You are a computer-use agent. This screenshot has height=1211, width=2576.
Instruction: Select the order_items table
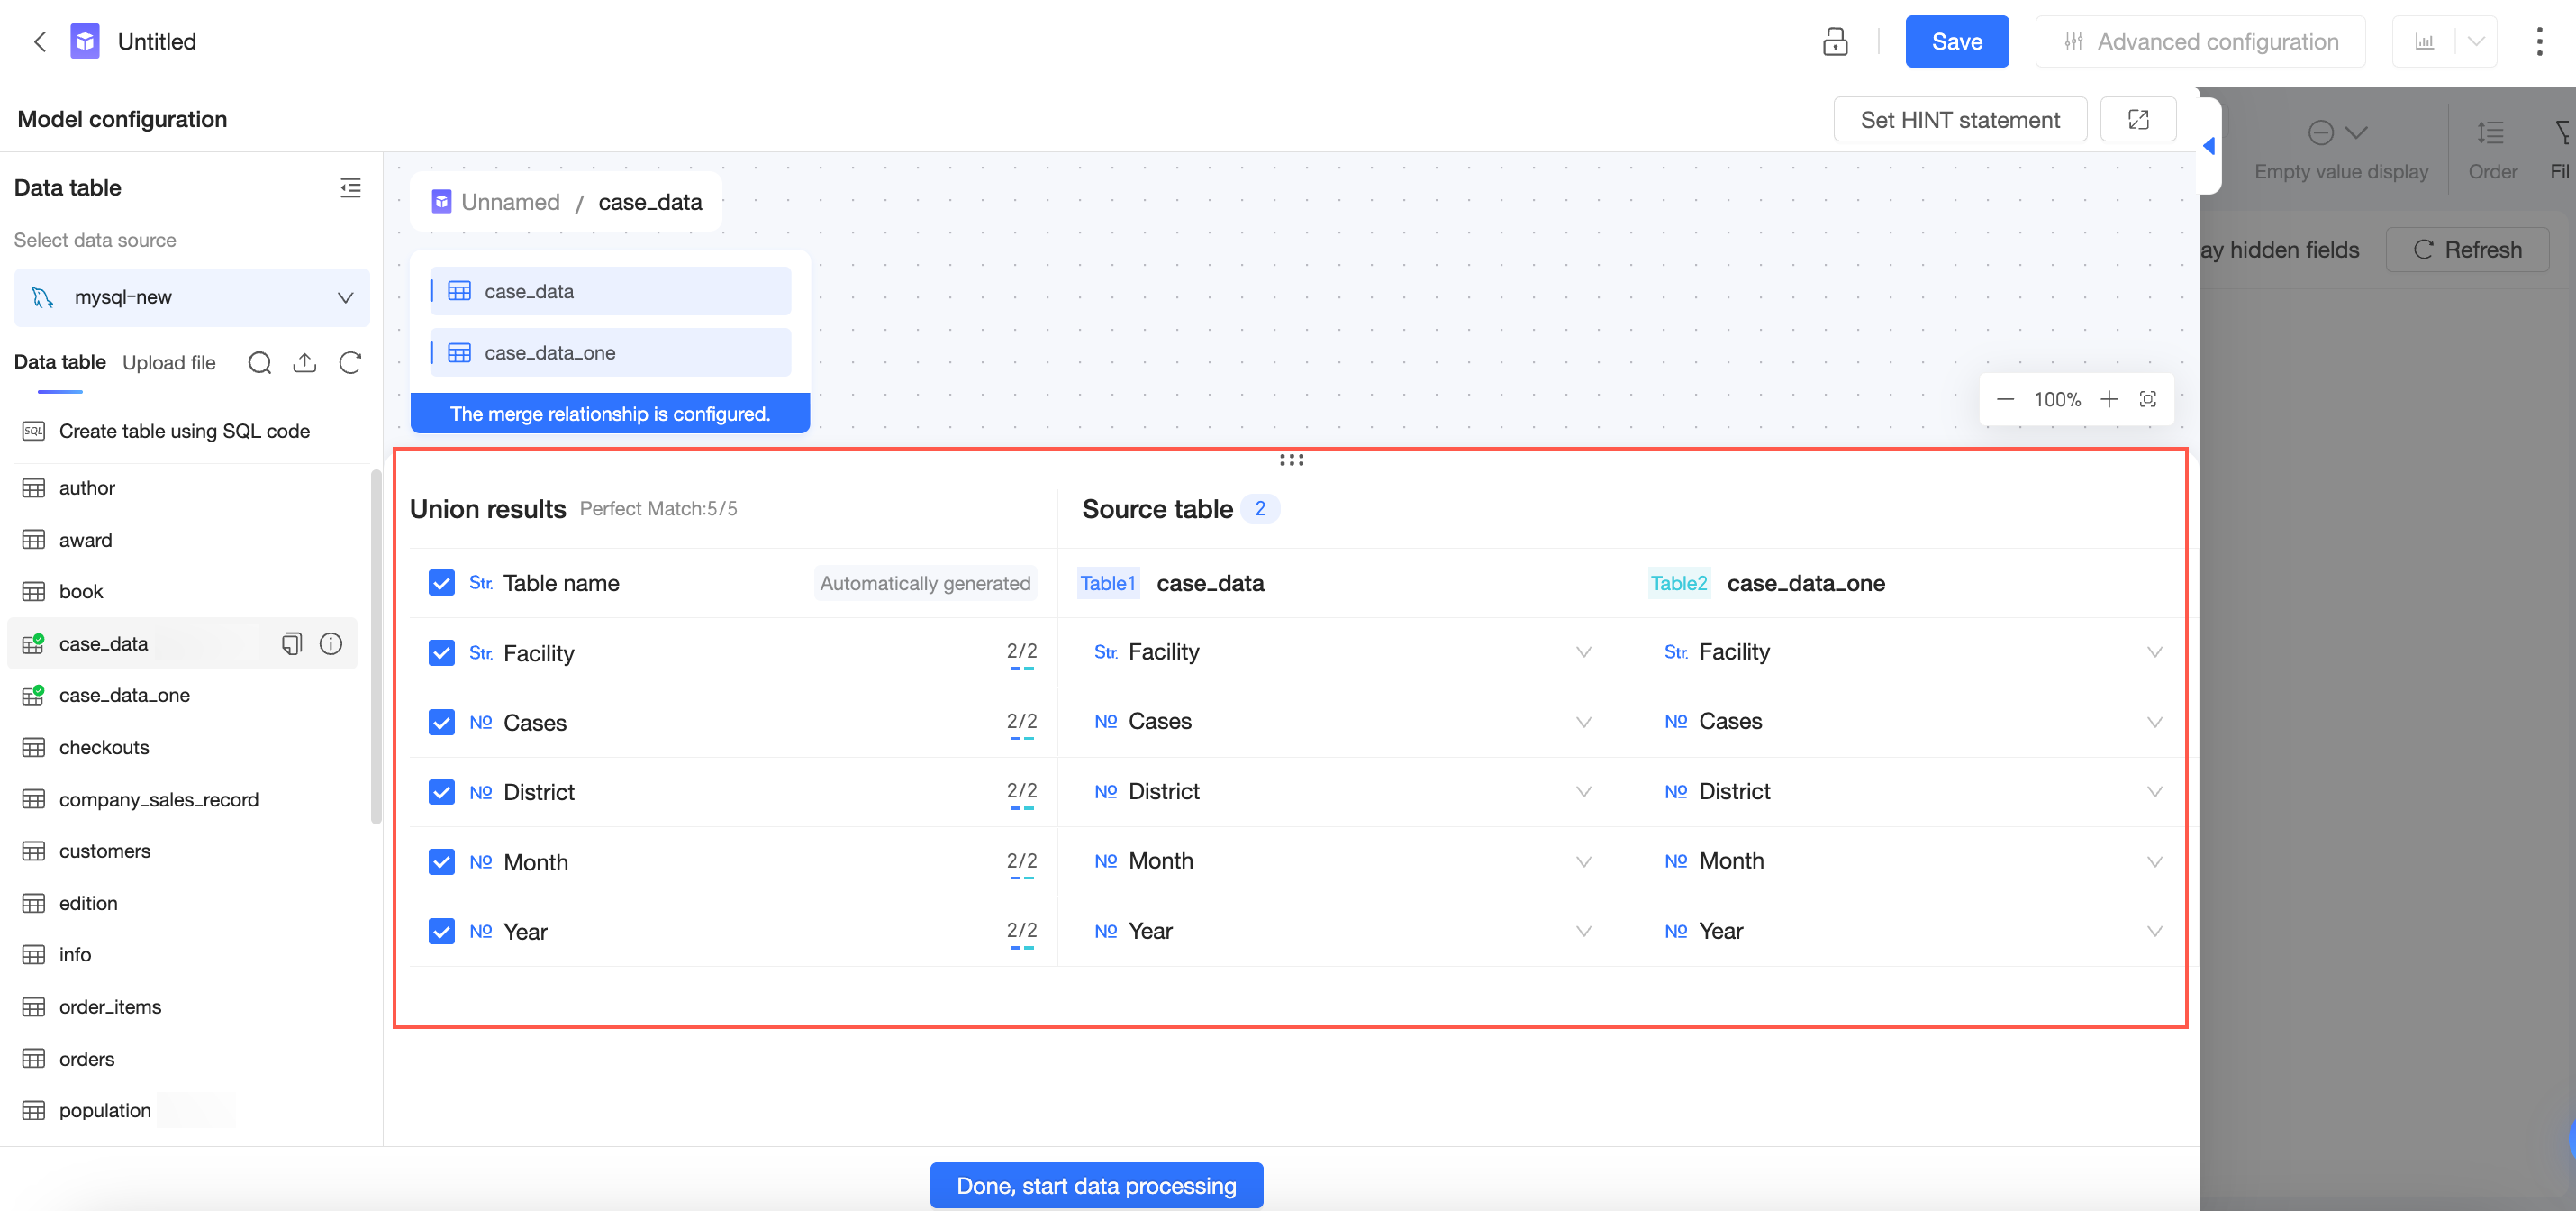pyautogui.click(x=182, y=1007)
